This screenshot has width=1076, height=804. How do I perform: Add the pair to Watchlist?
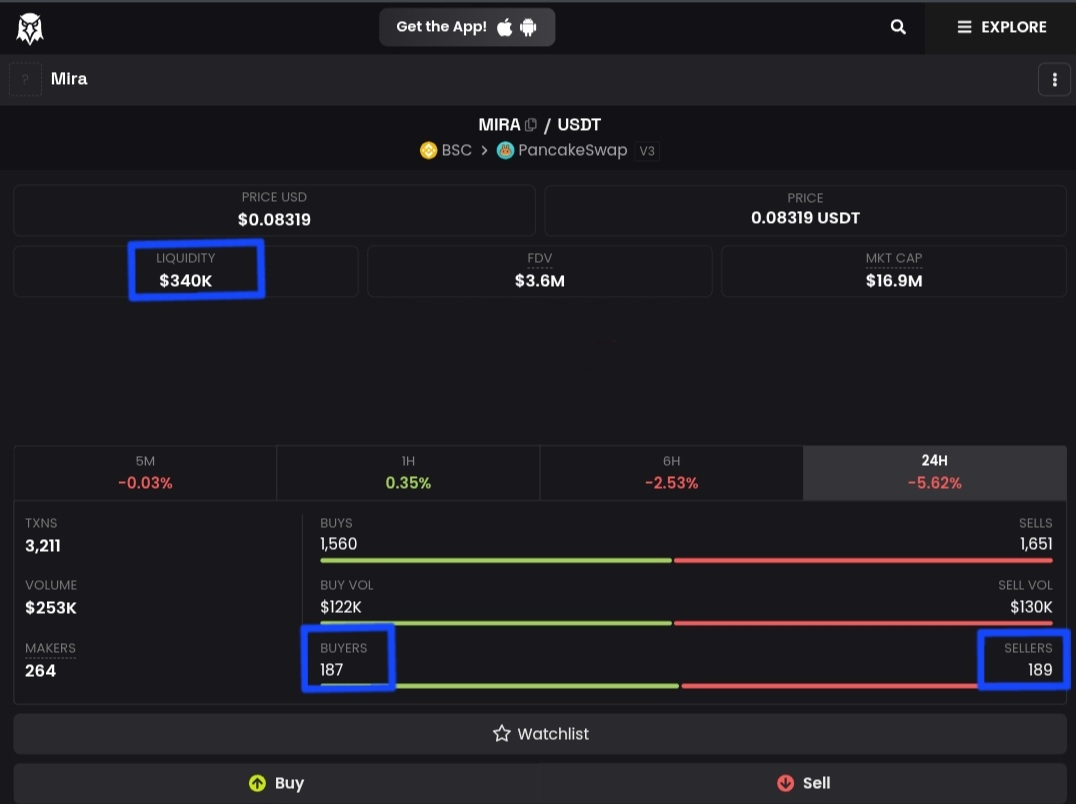point(540,734)
